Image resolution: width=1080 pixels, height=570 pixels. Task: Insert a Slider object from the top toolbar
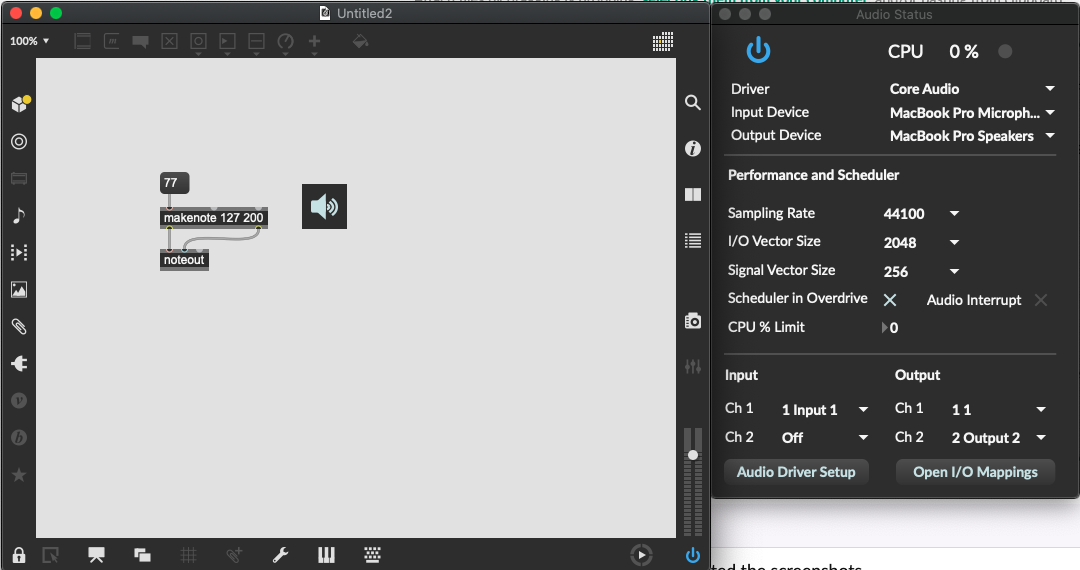[256, 41]
